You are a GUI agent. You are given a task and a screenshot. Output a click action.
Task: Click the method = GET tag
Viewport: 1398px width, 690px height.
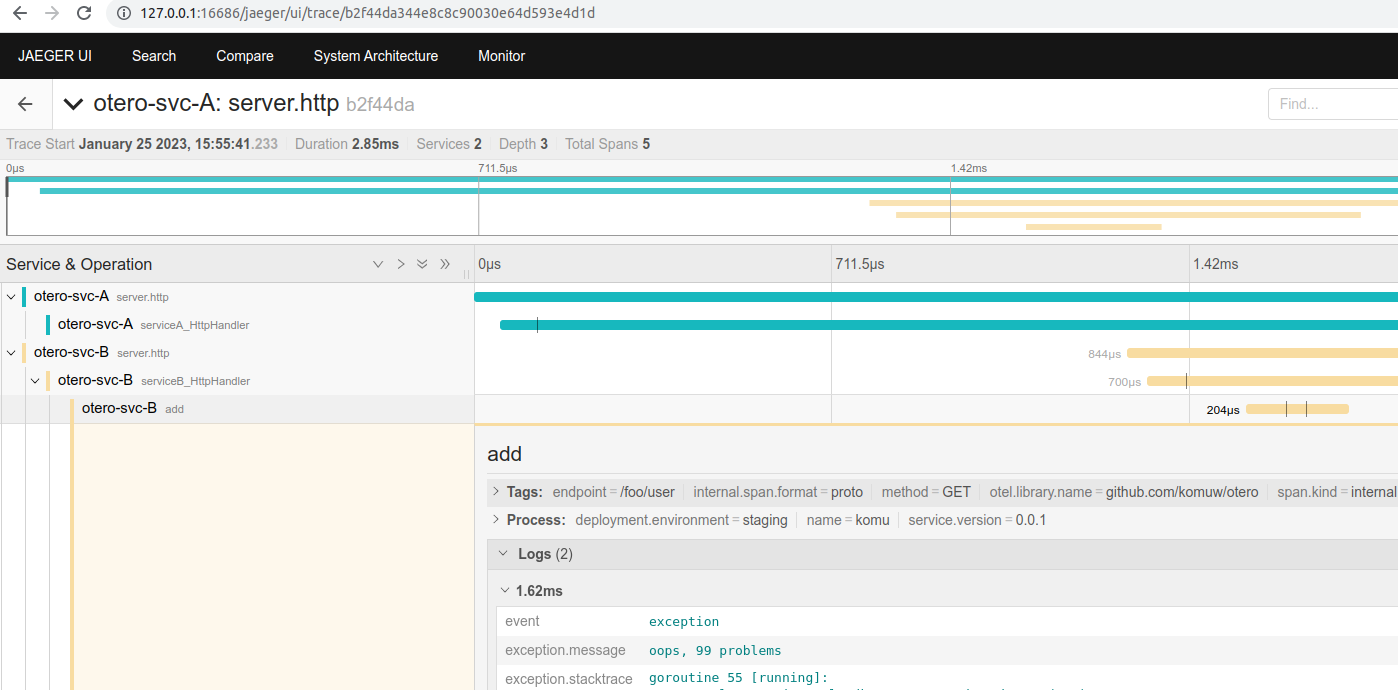tap(926, 492)
